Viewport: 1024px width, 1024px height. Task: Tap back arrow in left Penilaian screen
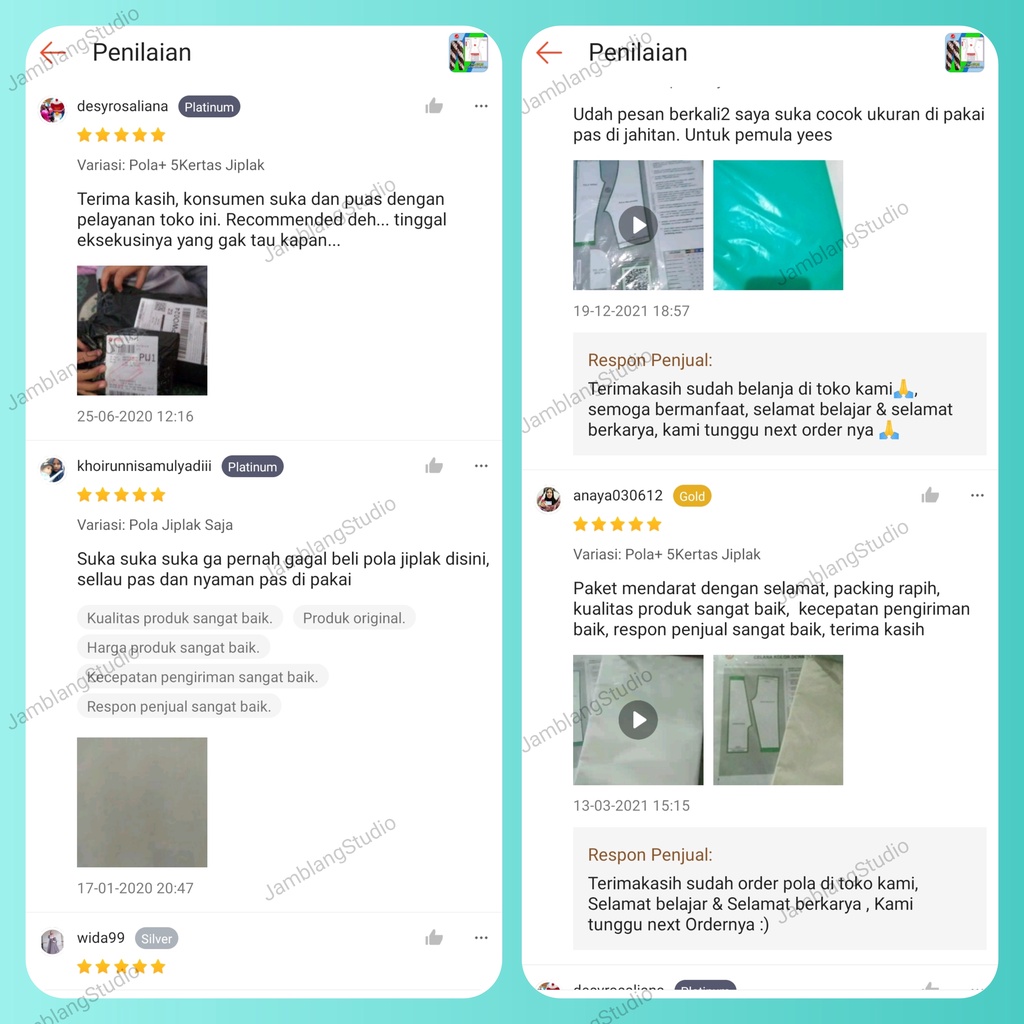point(53,52)
